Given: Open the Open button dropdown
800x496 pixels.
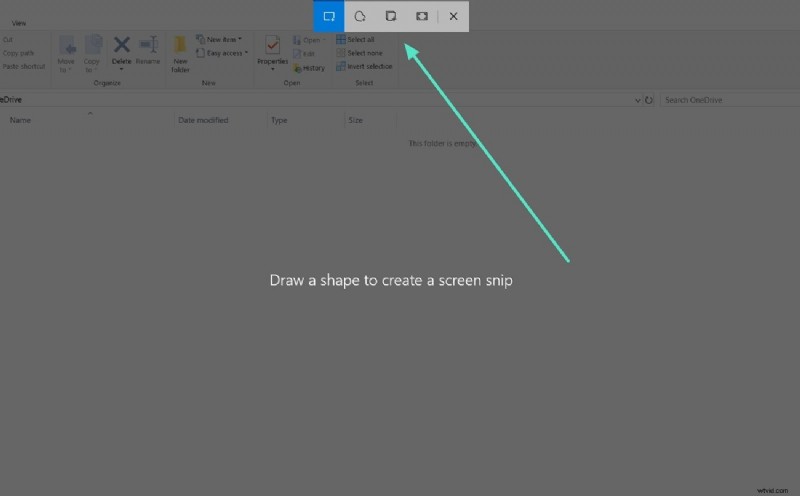Looking at the screenshot, I should tap(310, 40).
